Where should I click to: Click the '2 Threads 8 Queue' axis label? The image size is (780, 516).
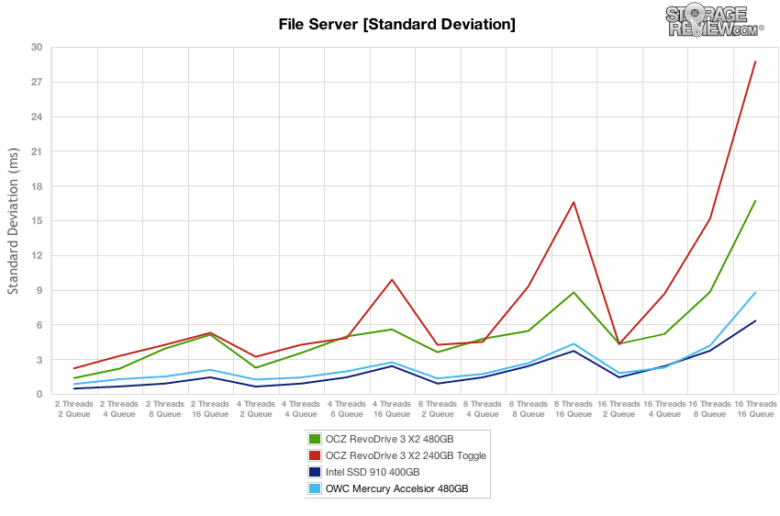point(165,409)
